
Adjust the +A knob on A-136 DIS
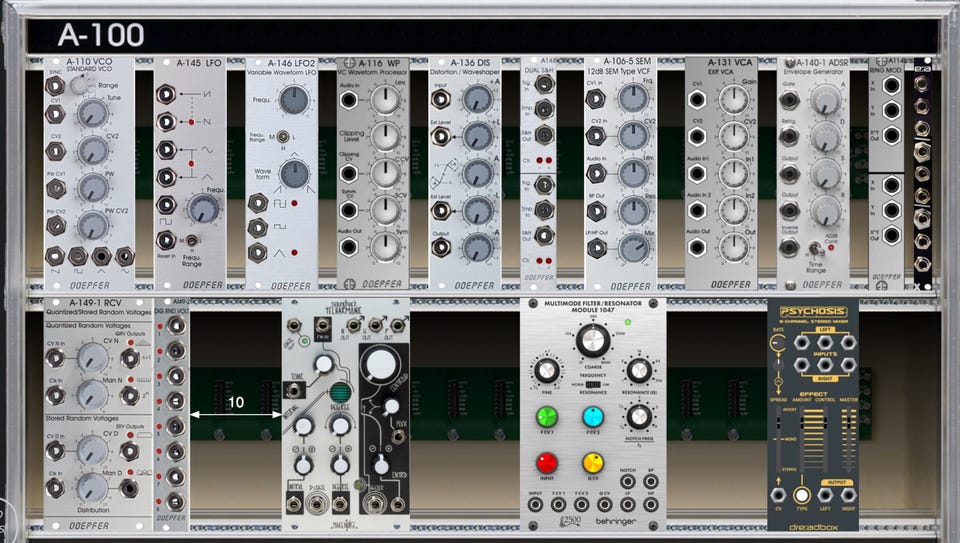[477, 99]
